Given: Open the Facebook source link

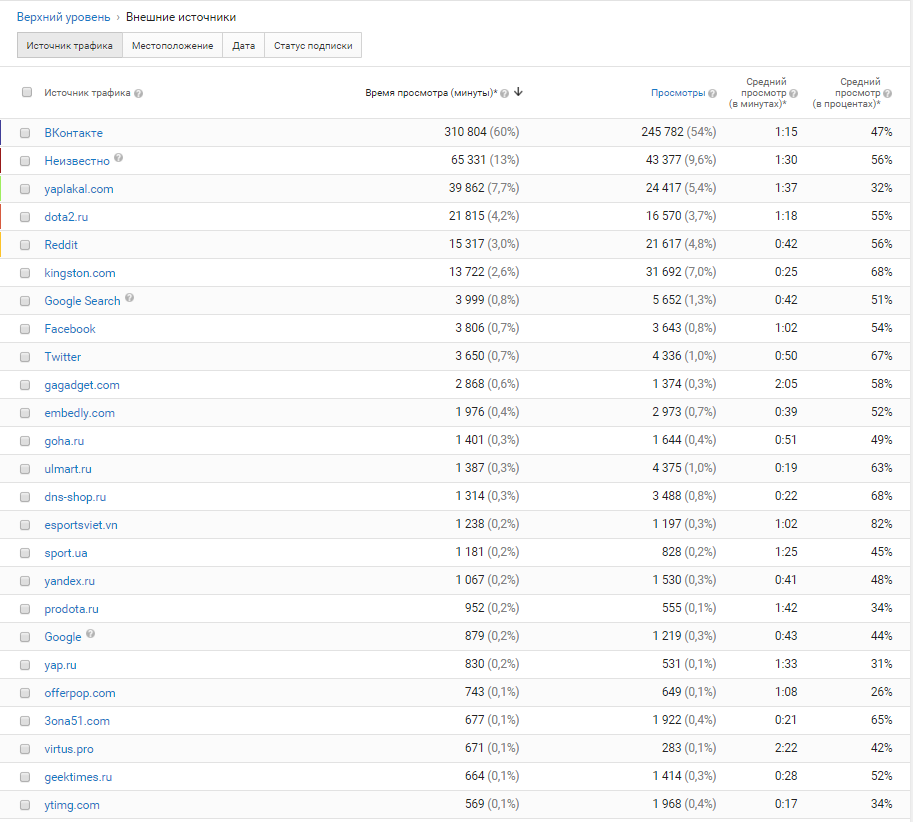Looking at the screenshot, I should [x=70, y=329].
